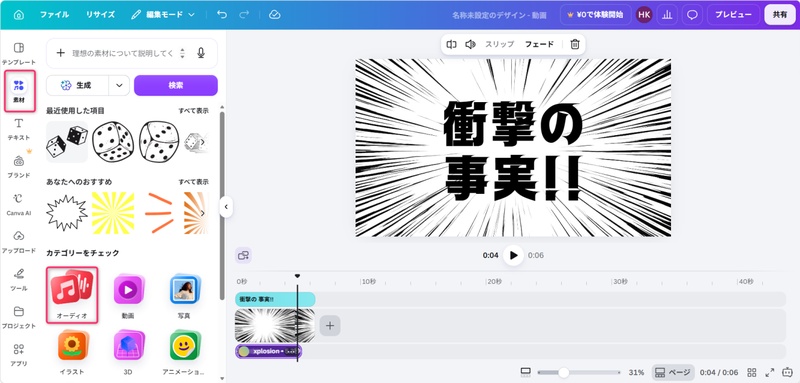Open the Canva AI sidebar tab
Viewport: 800px width, 383px height.
(19, 205)
